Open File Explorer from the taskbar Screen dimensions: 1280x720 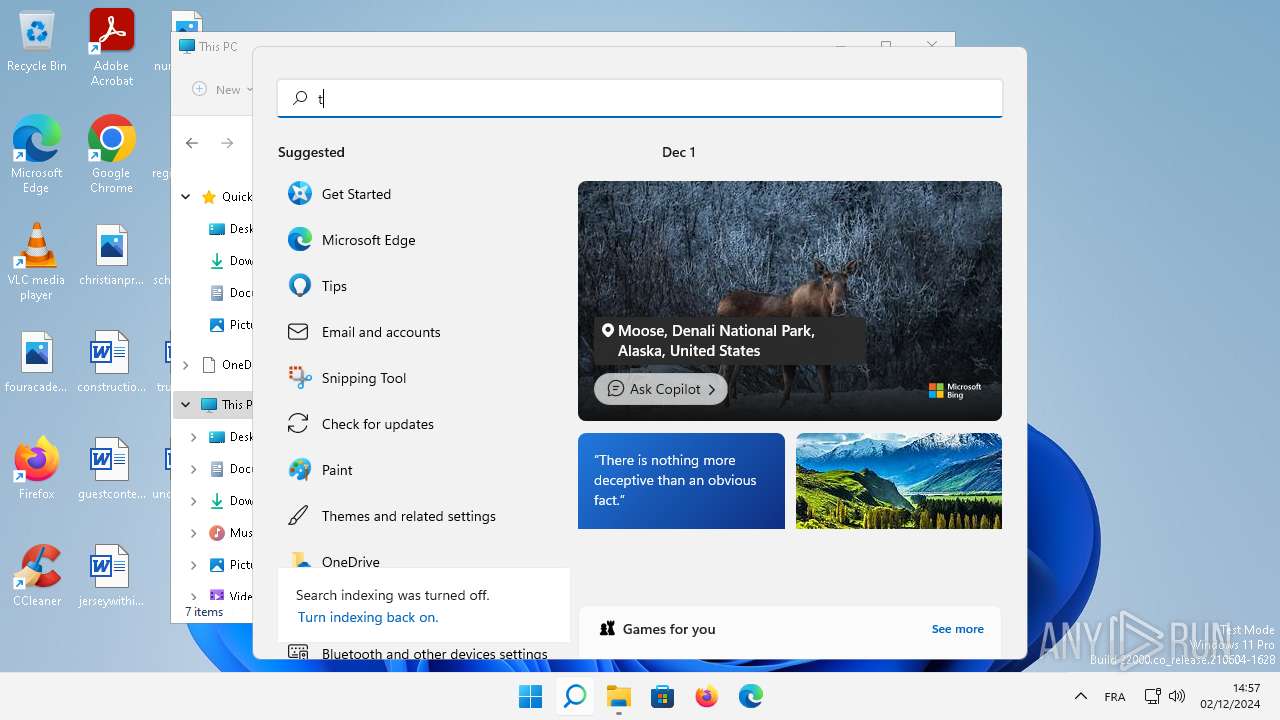(x=619, y=696)
